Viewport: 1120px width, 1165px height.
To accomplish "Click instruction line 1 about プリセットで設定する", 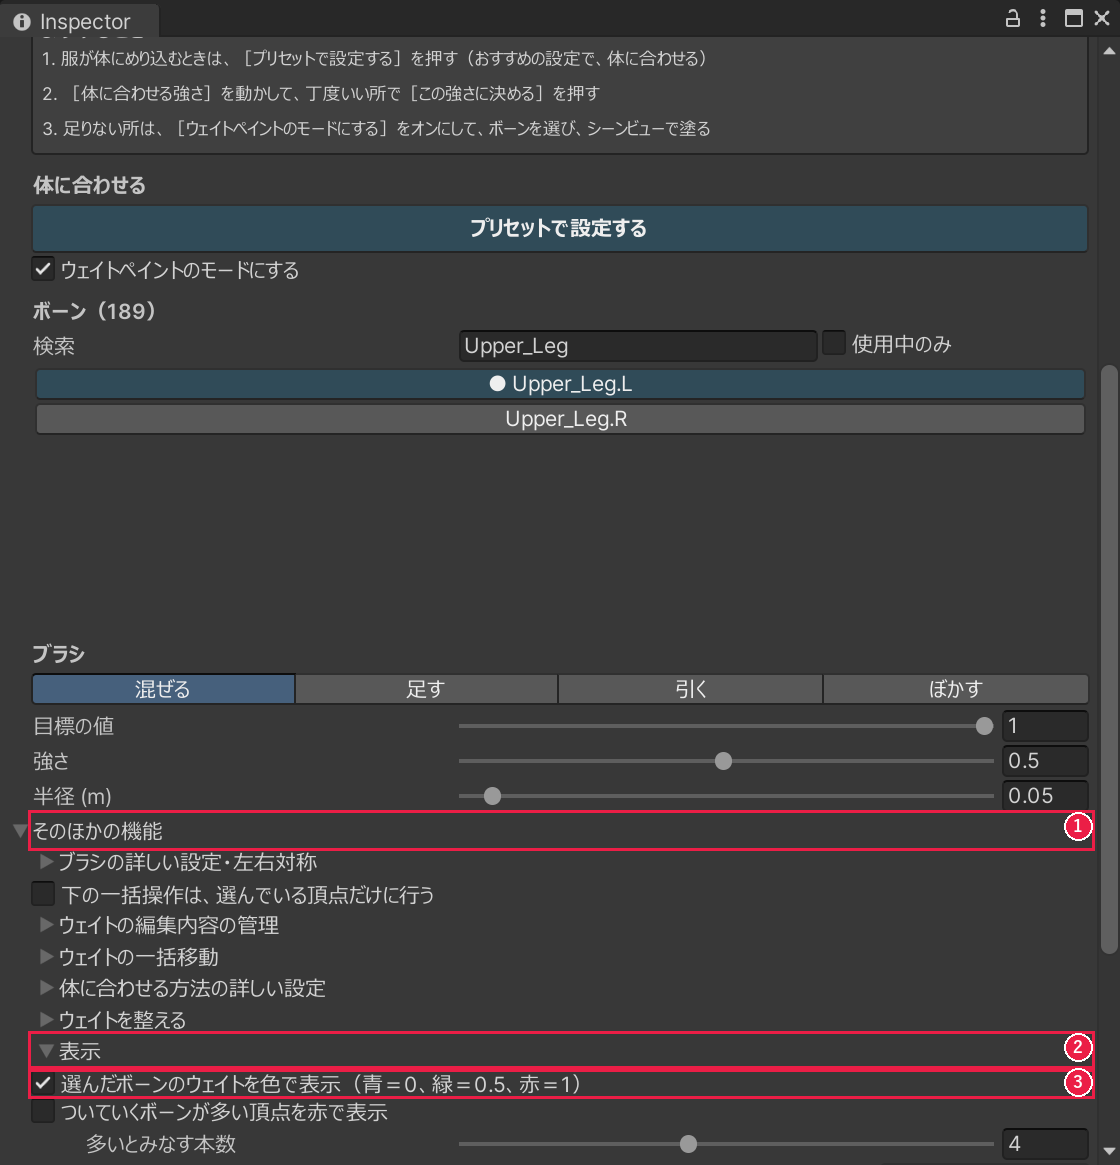I will [x=374, y=58].
